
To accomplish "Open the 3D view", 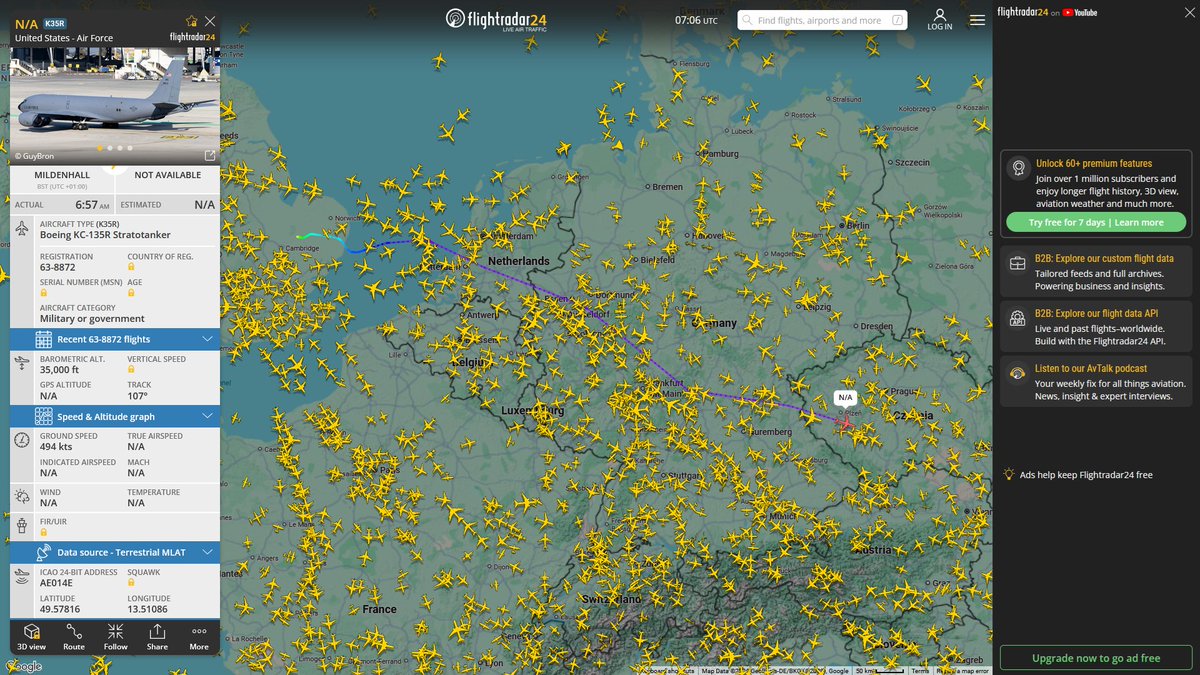I will pyautogui.click(x=31, y=637).
